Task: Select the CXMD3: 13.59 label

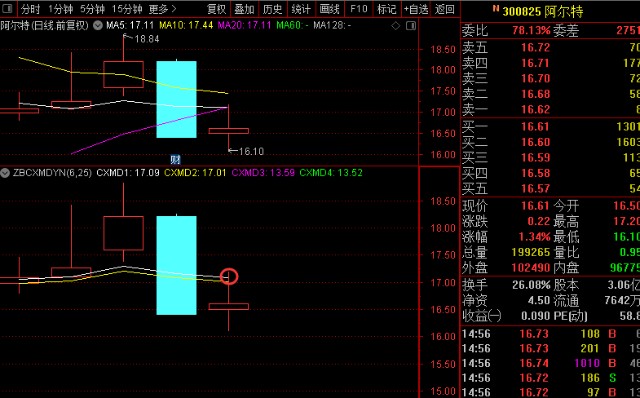Action: click(x=263, y=173)
